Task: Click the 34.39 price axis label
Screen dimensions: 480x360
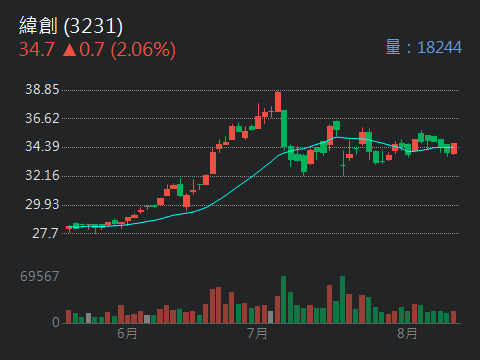Action: (42, 146)
